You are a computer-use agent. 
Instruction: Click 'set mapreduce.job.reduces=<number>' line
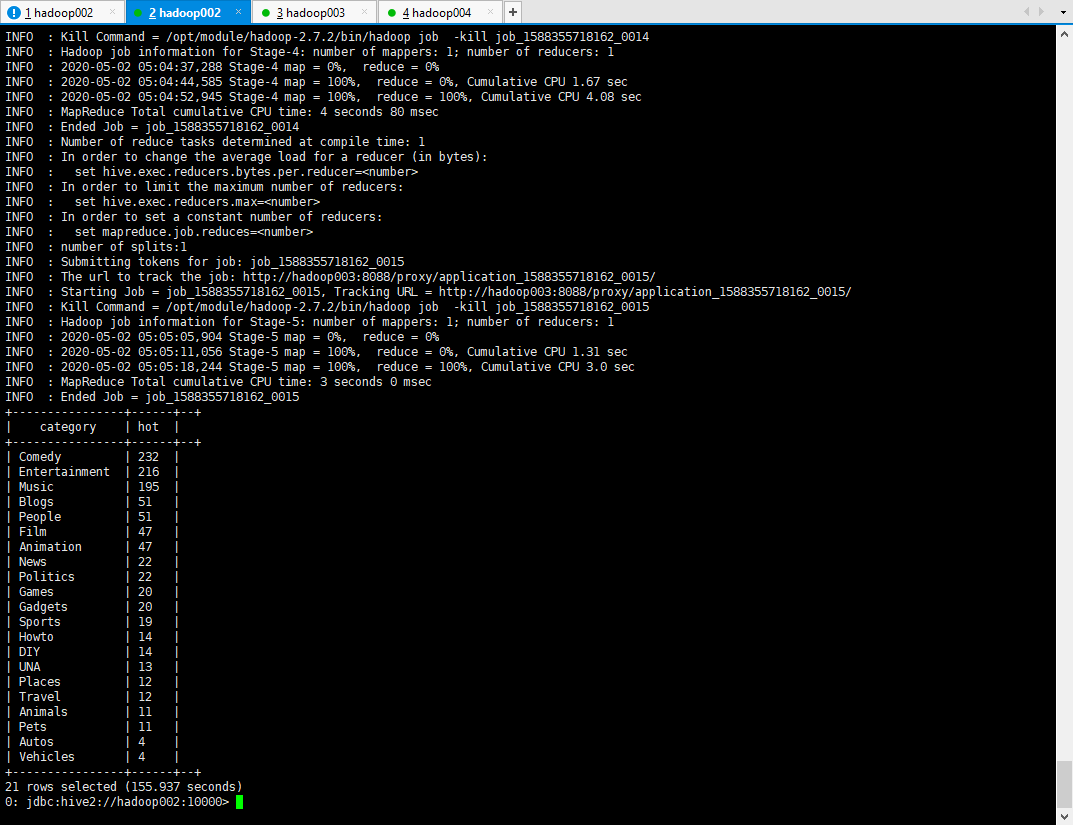point(159,232)
